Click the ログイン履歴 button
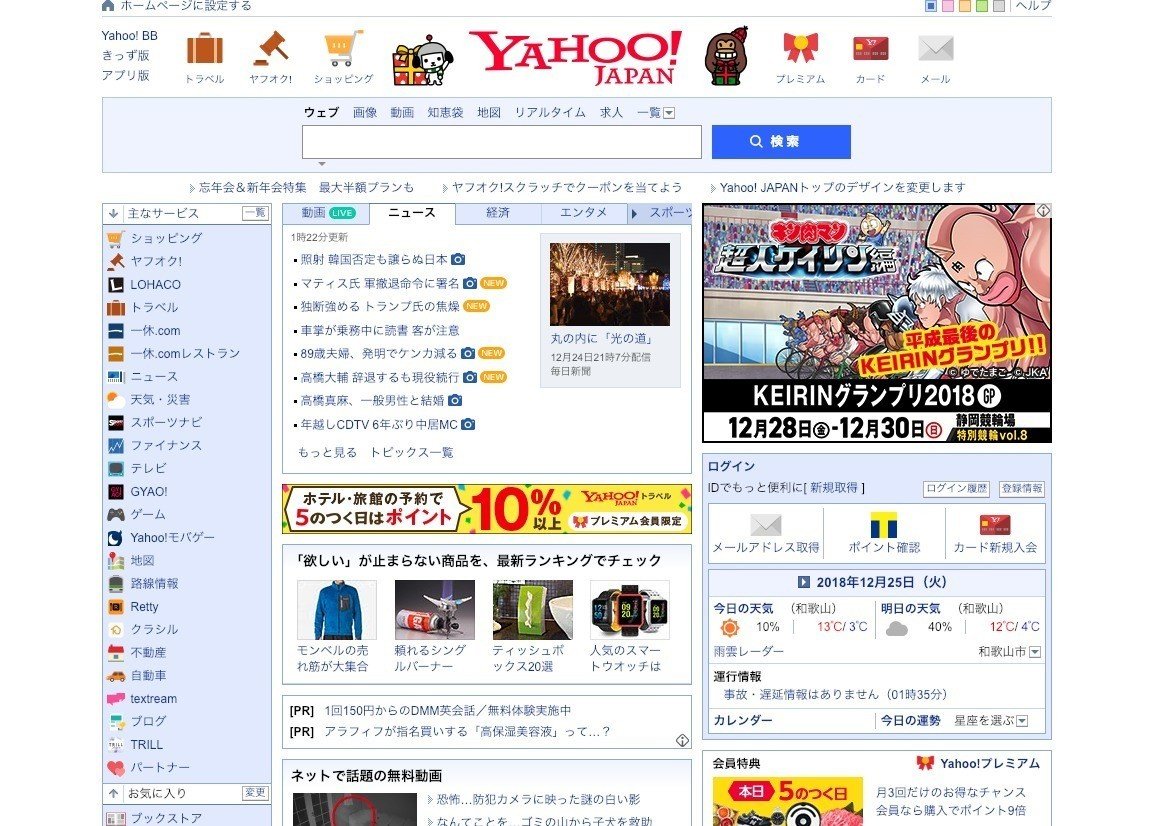Viewport: 1160px width, 826px height. (957, 489)
